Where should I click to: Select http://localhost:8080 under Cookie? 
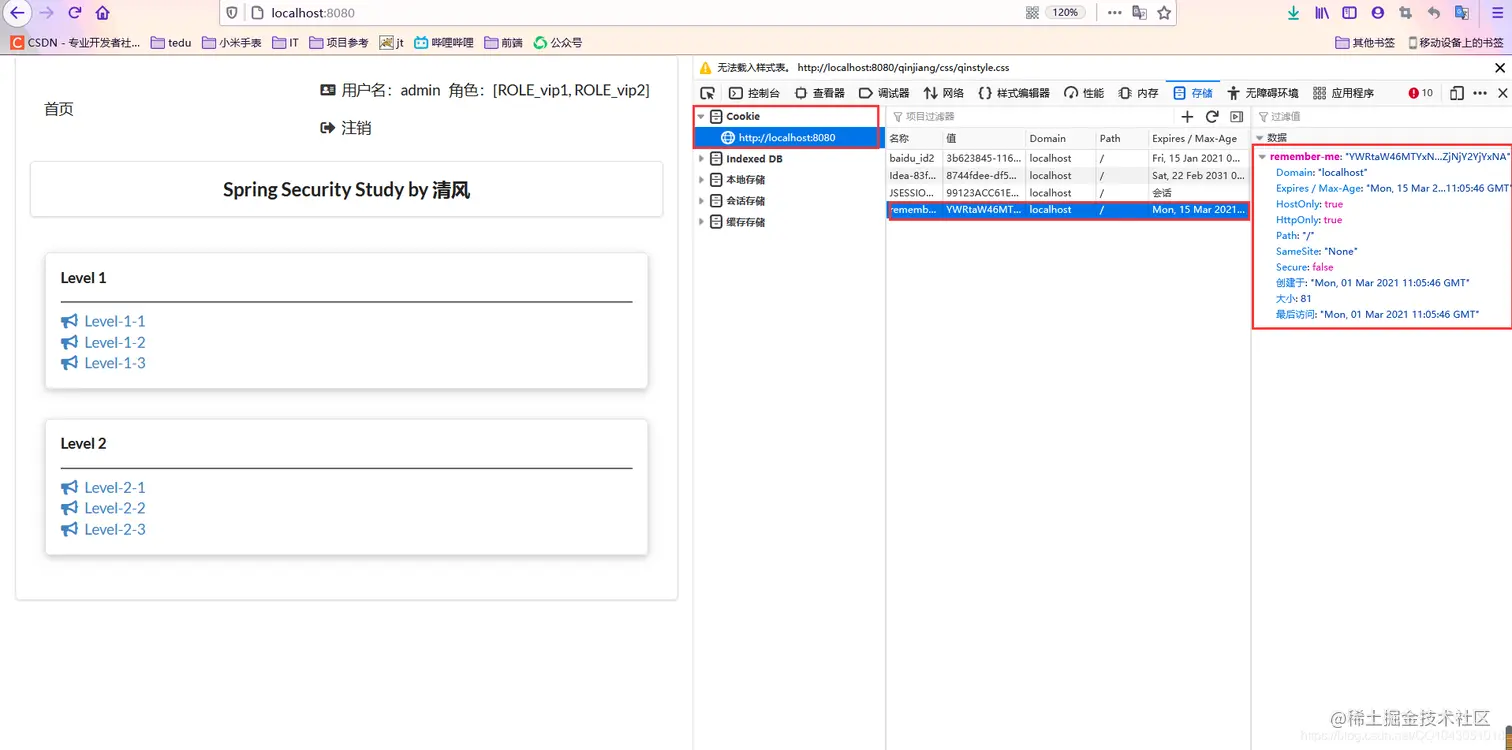[786, 138]
